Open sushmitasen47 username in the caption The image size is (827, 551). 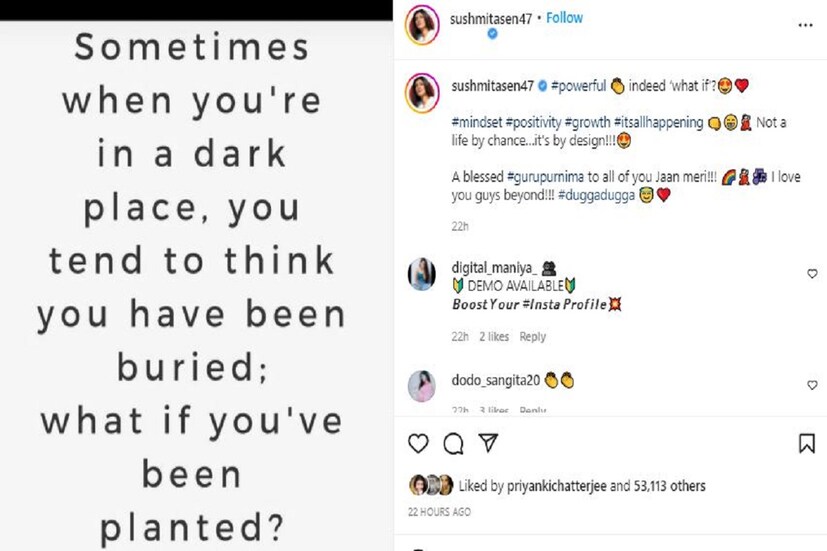pos(492,87)
